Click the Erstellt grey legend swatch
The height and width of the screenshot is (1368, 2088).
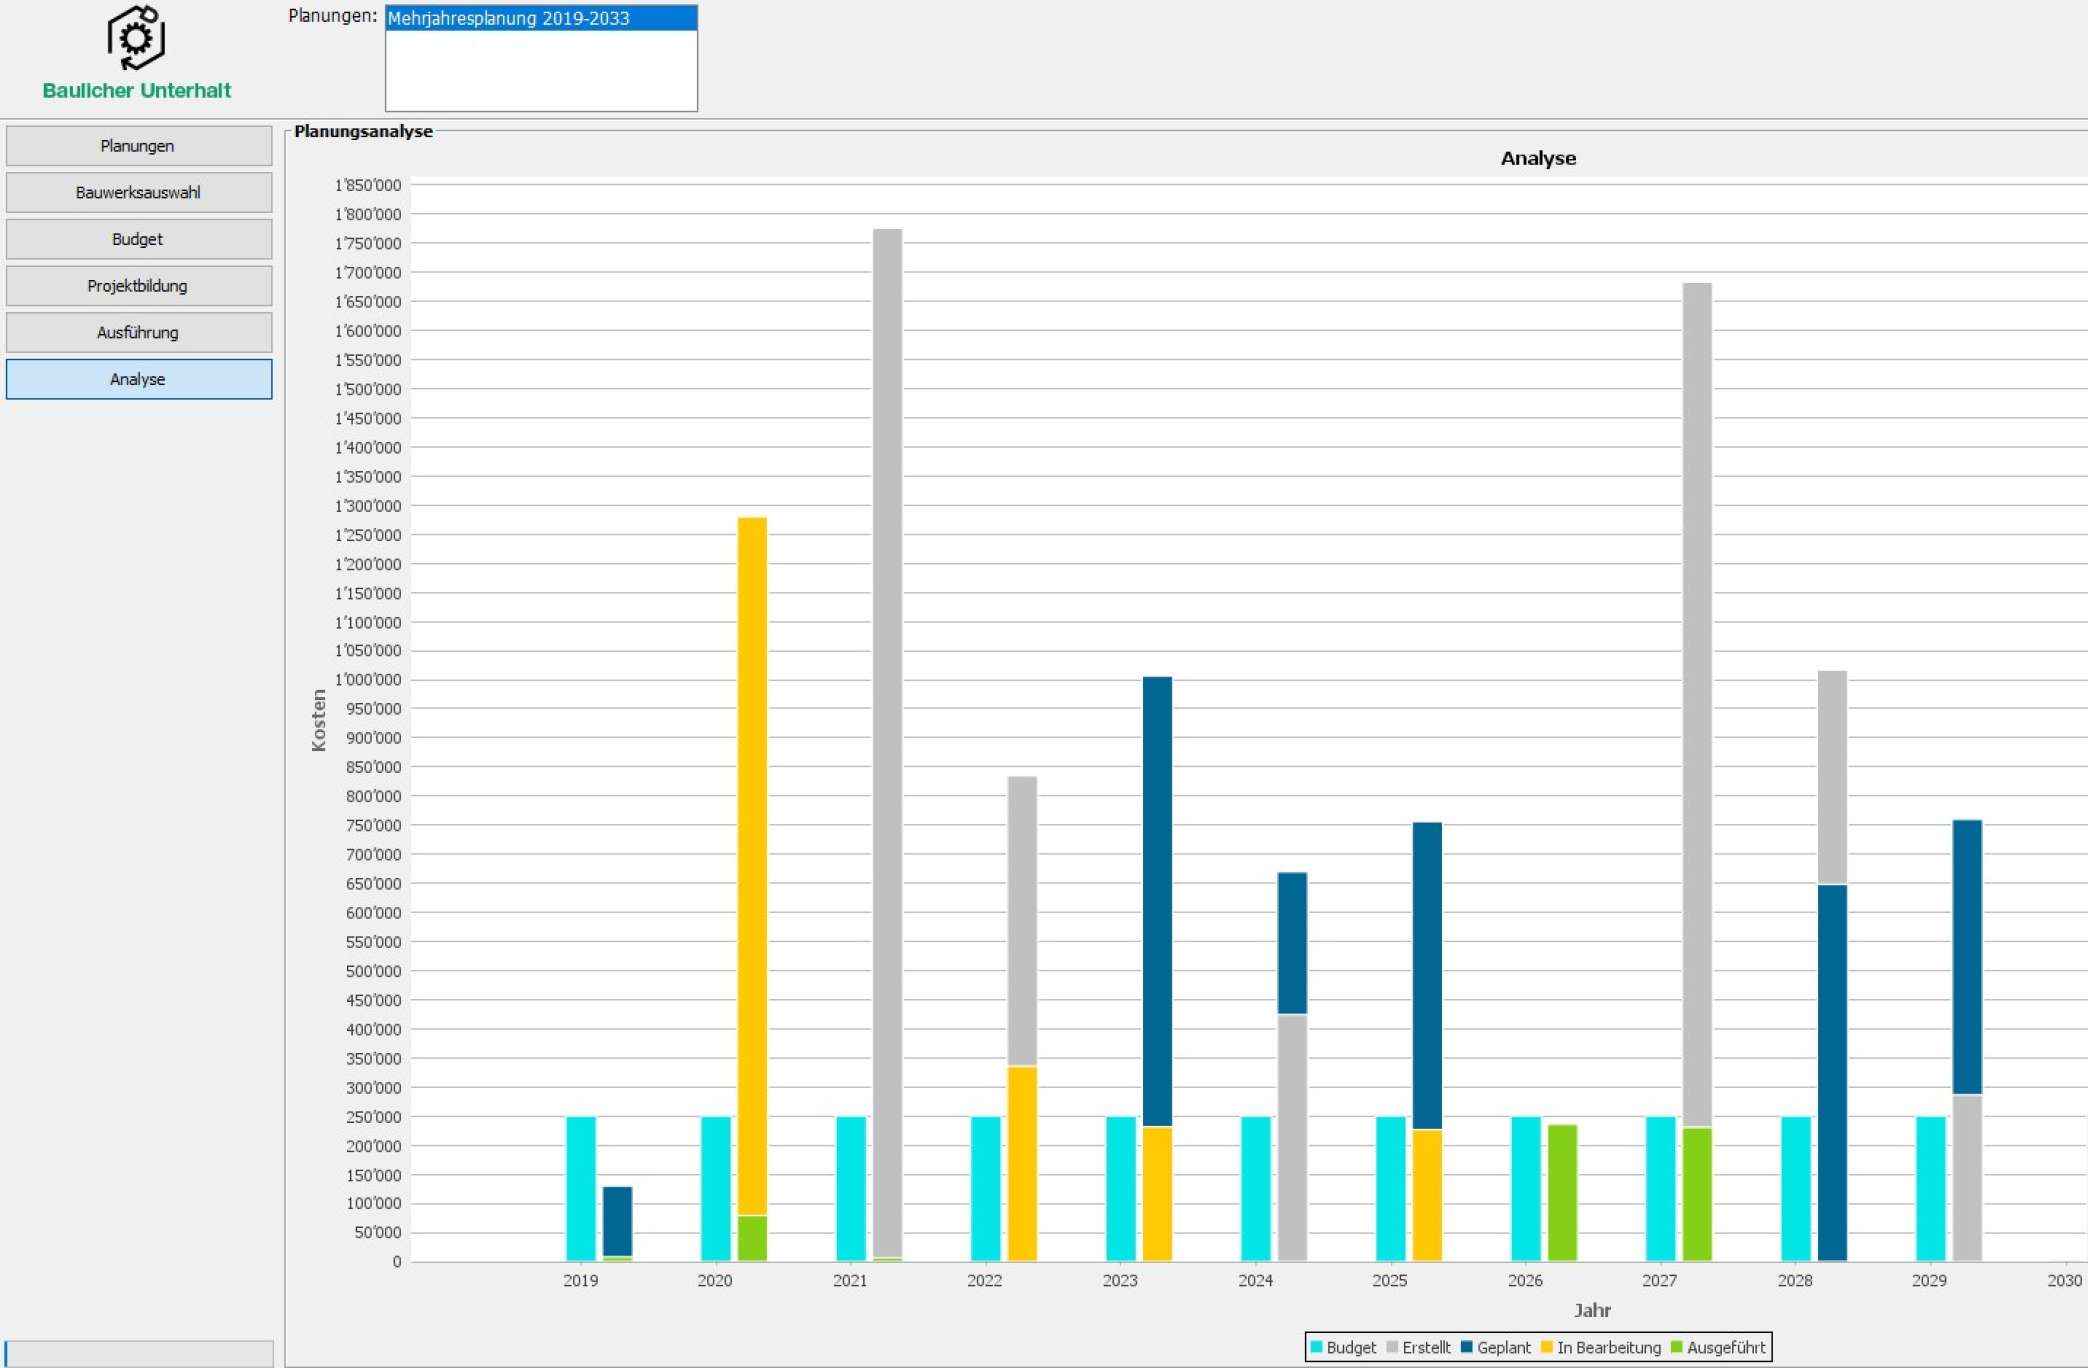(x=1392, y=1347)
